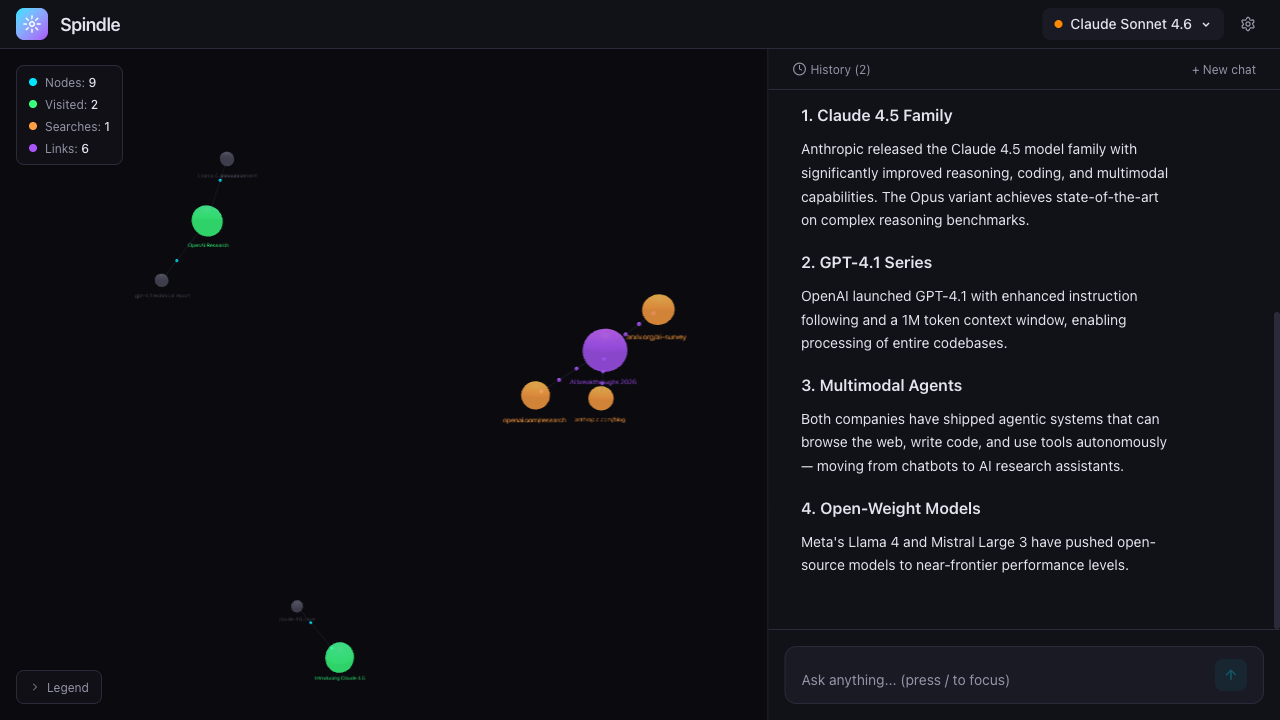Open History (2) chat list
This screenshot has height=720, width=1280.
[832, 69]
